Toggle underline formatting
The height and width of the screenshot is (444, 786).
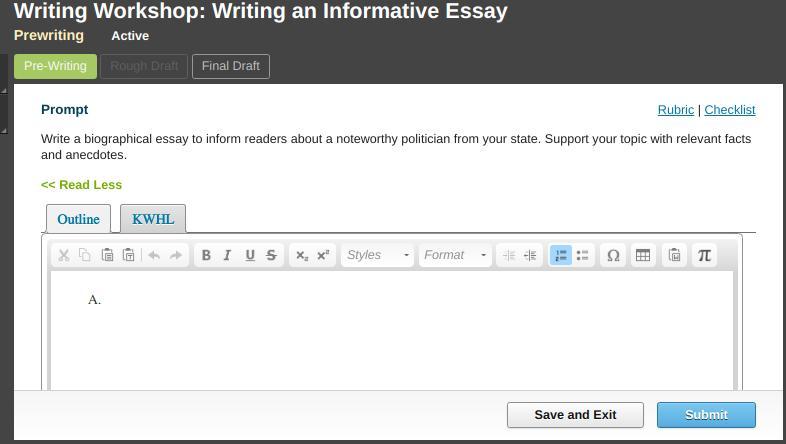tap(250, 255)
